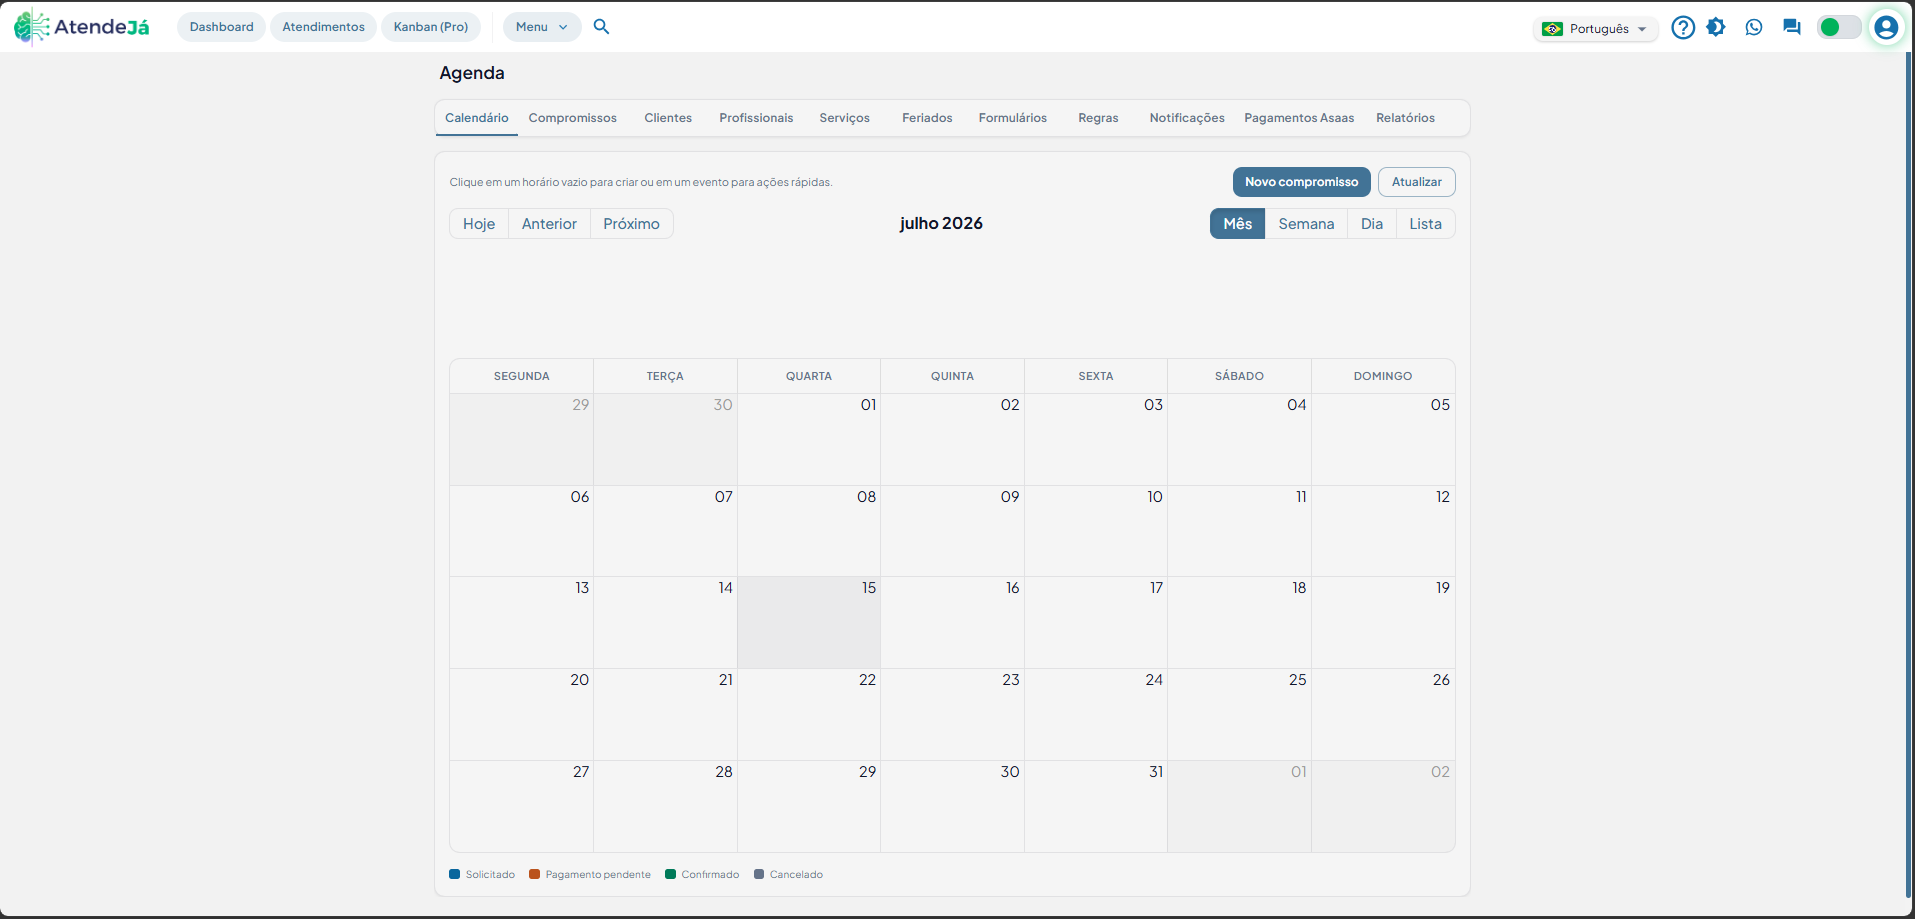Image resolution: width=1915 pixels, height=919 pixels.
Task: Click the Atualizar button
Action: coord(1416,182)
